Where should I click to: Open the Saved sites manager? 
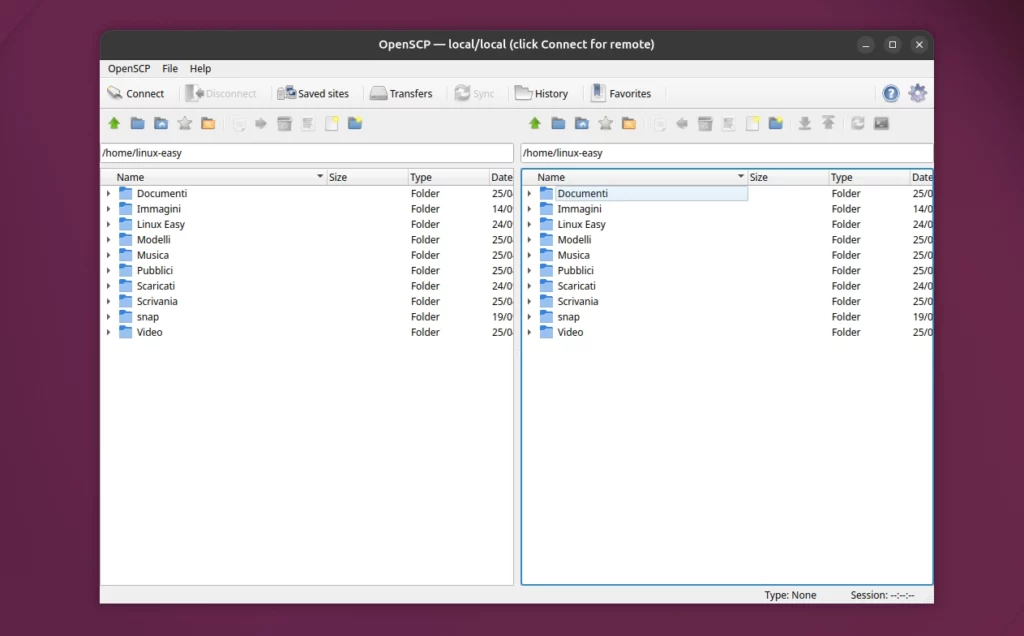(x=313, y=93)
